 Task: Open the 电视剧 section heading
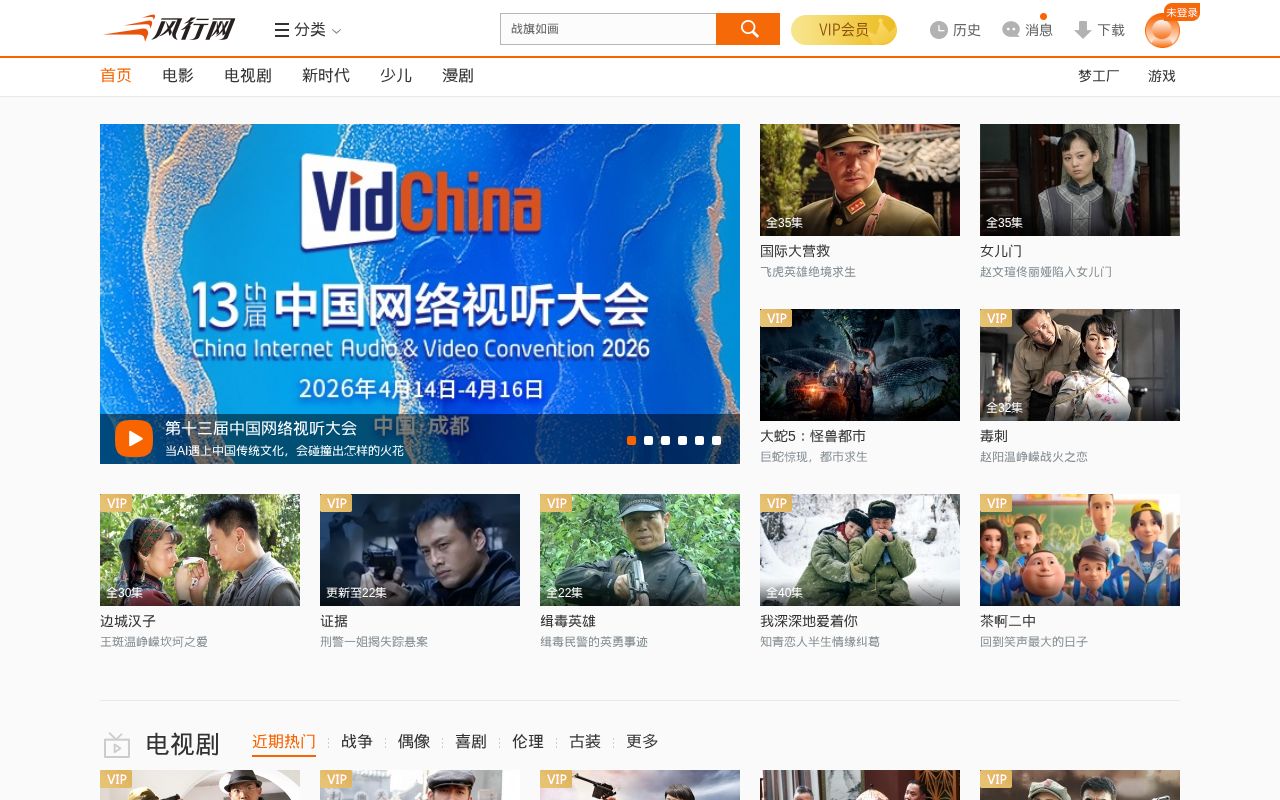(x=182, y=744)
